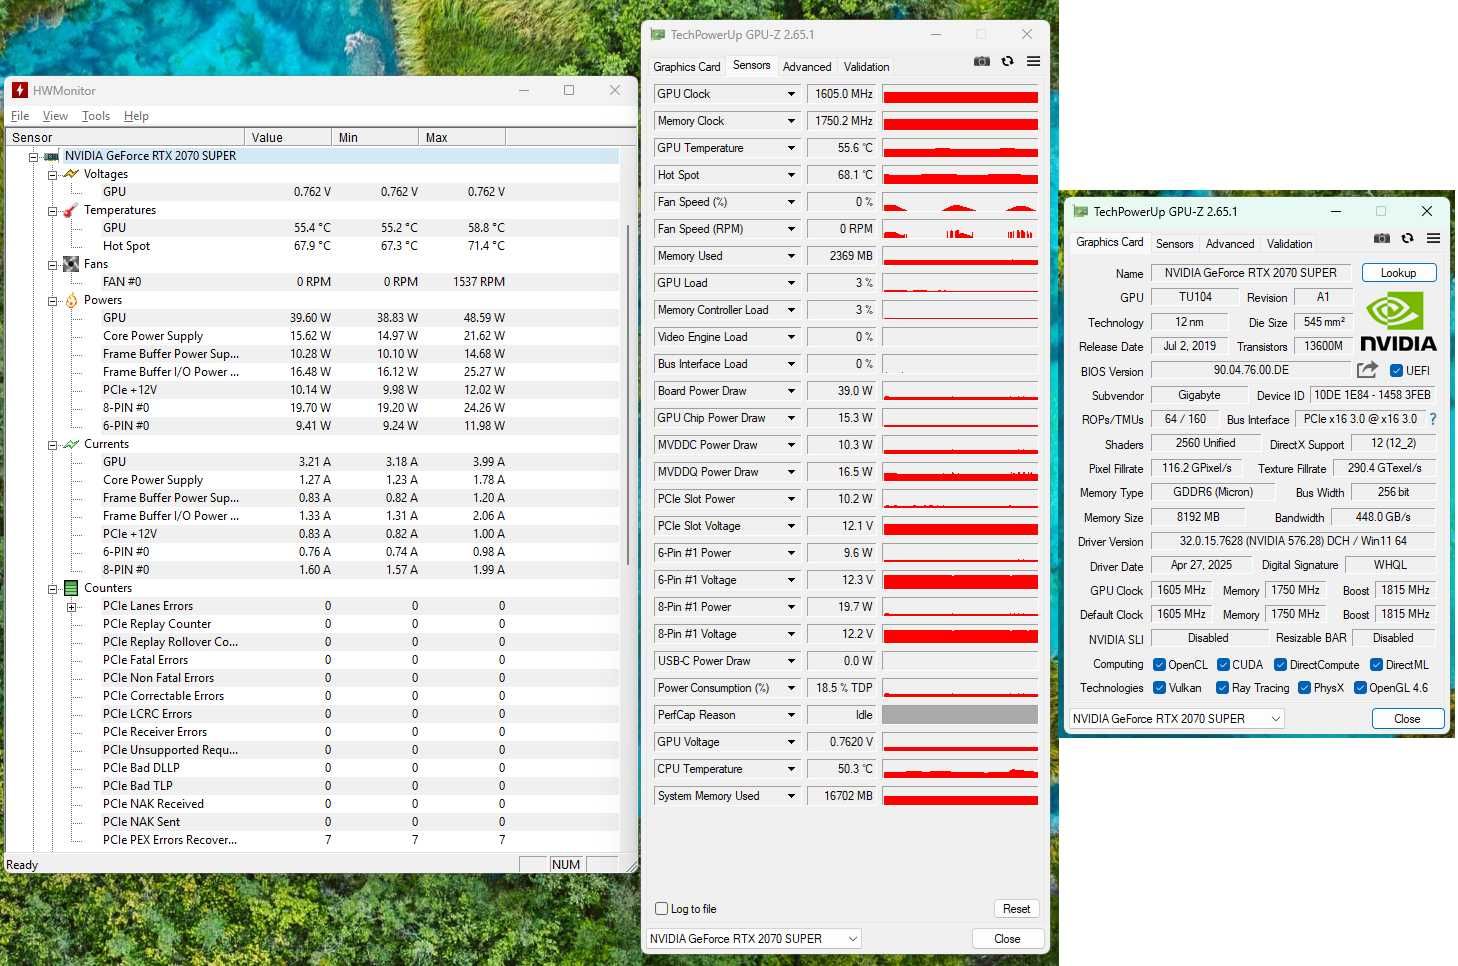The height and width of the screenshot is (966, 1458).
Task: Collapse the NVIDIA GeForce RTX 2070 SUPER tree node
Action: 33,157
